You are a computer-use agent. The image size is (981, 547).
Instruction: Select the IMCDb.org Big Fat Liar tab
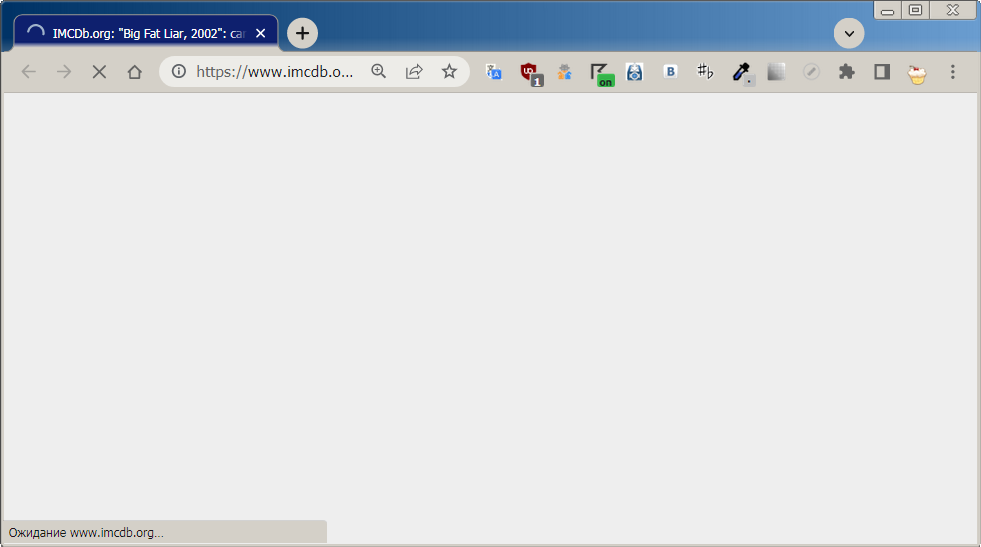pos(146,33)
